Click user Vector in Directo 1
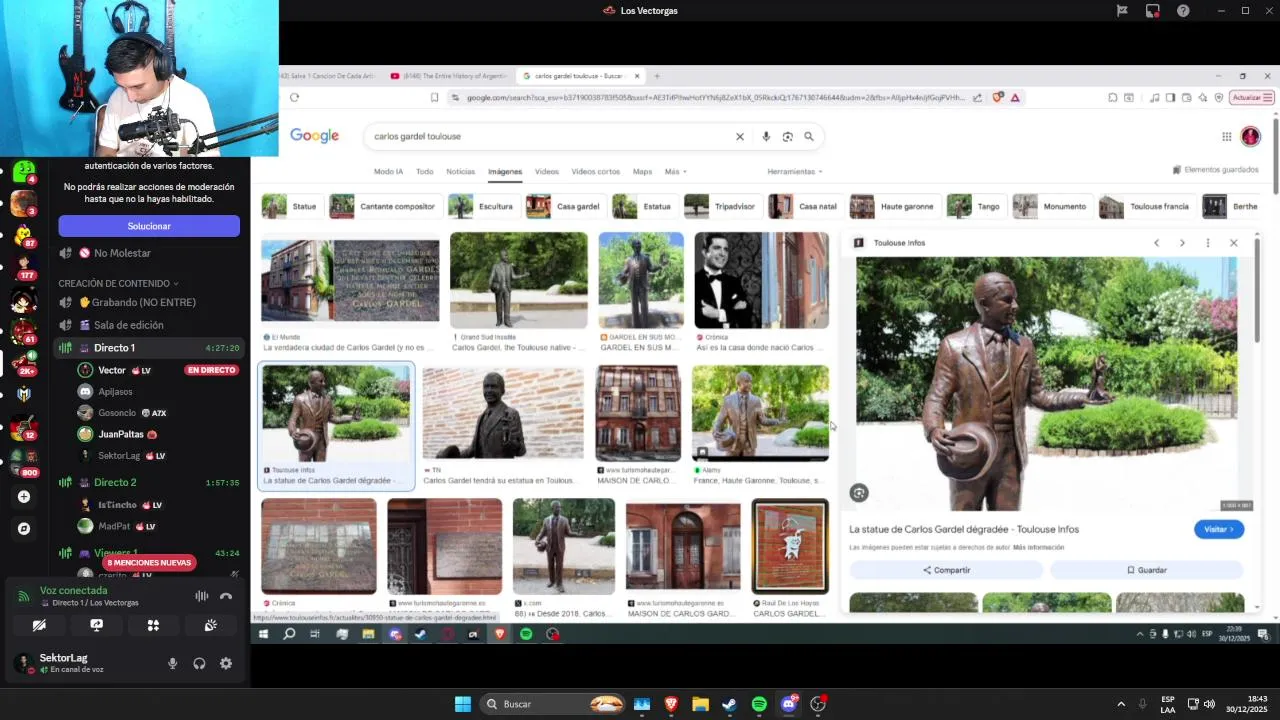 pyautogui.click(x=112, y=370)
